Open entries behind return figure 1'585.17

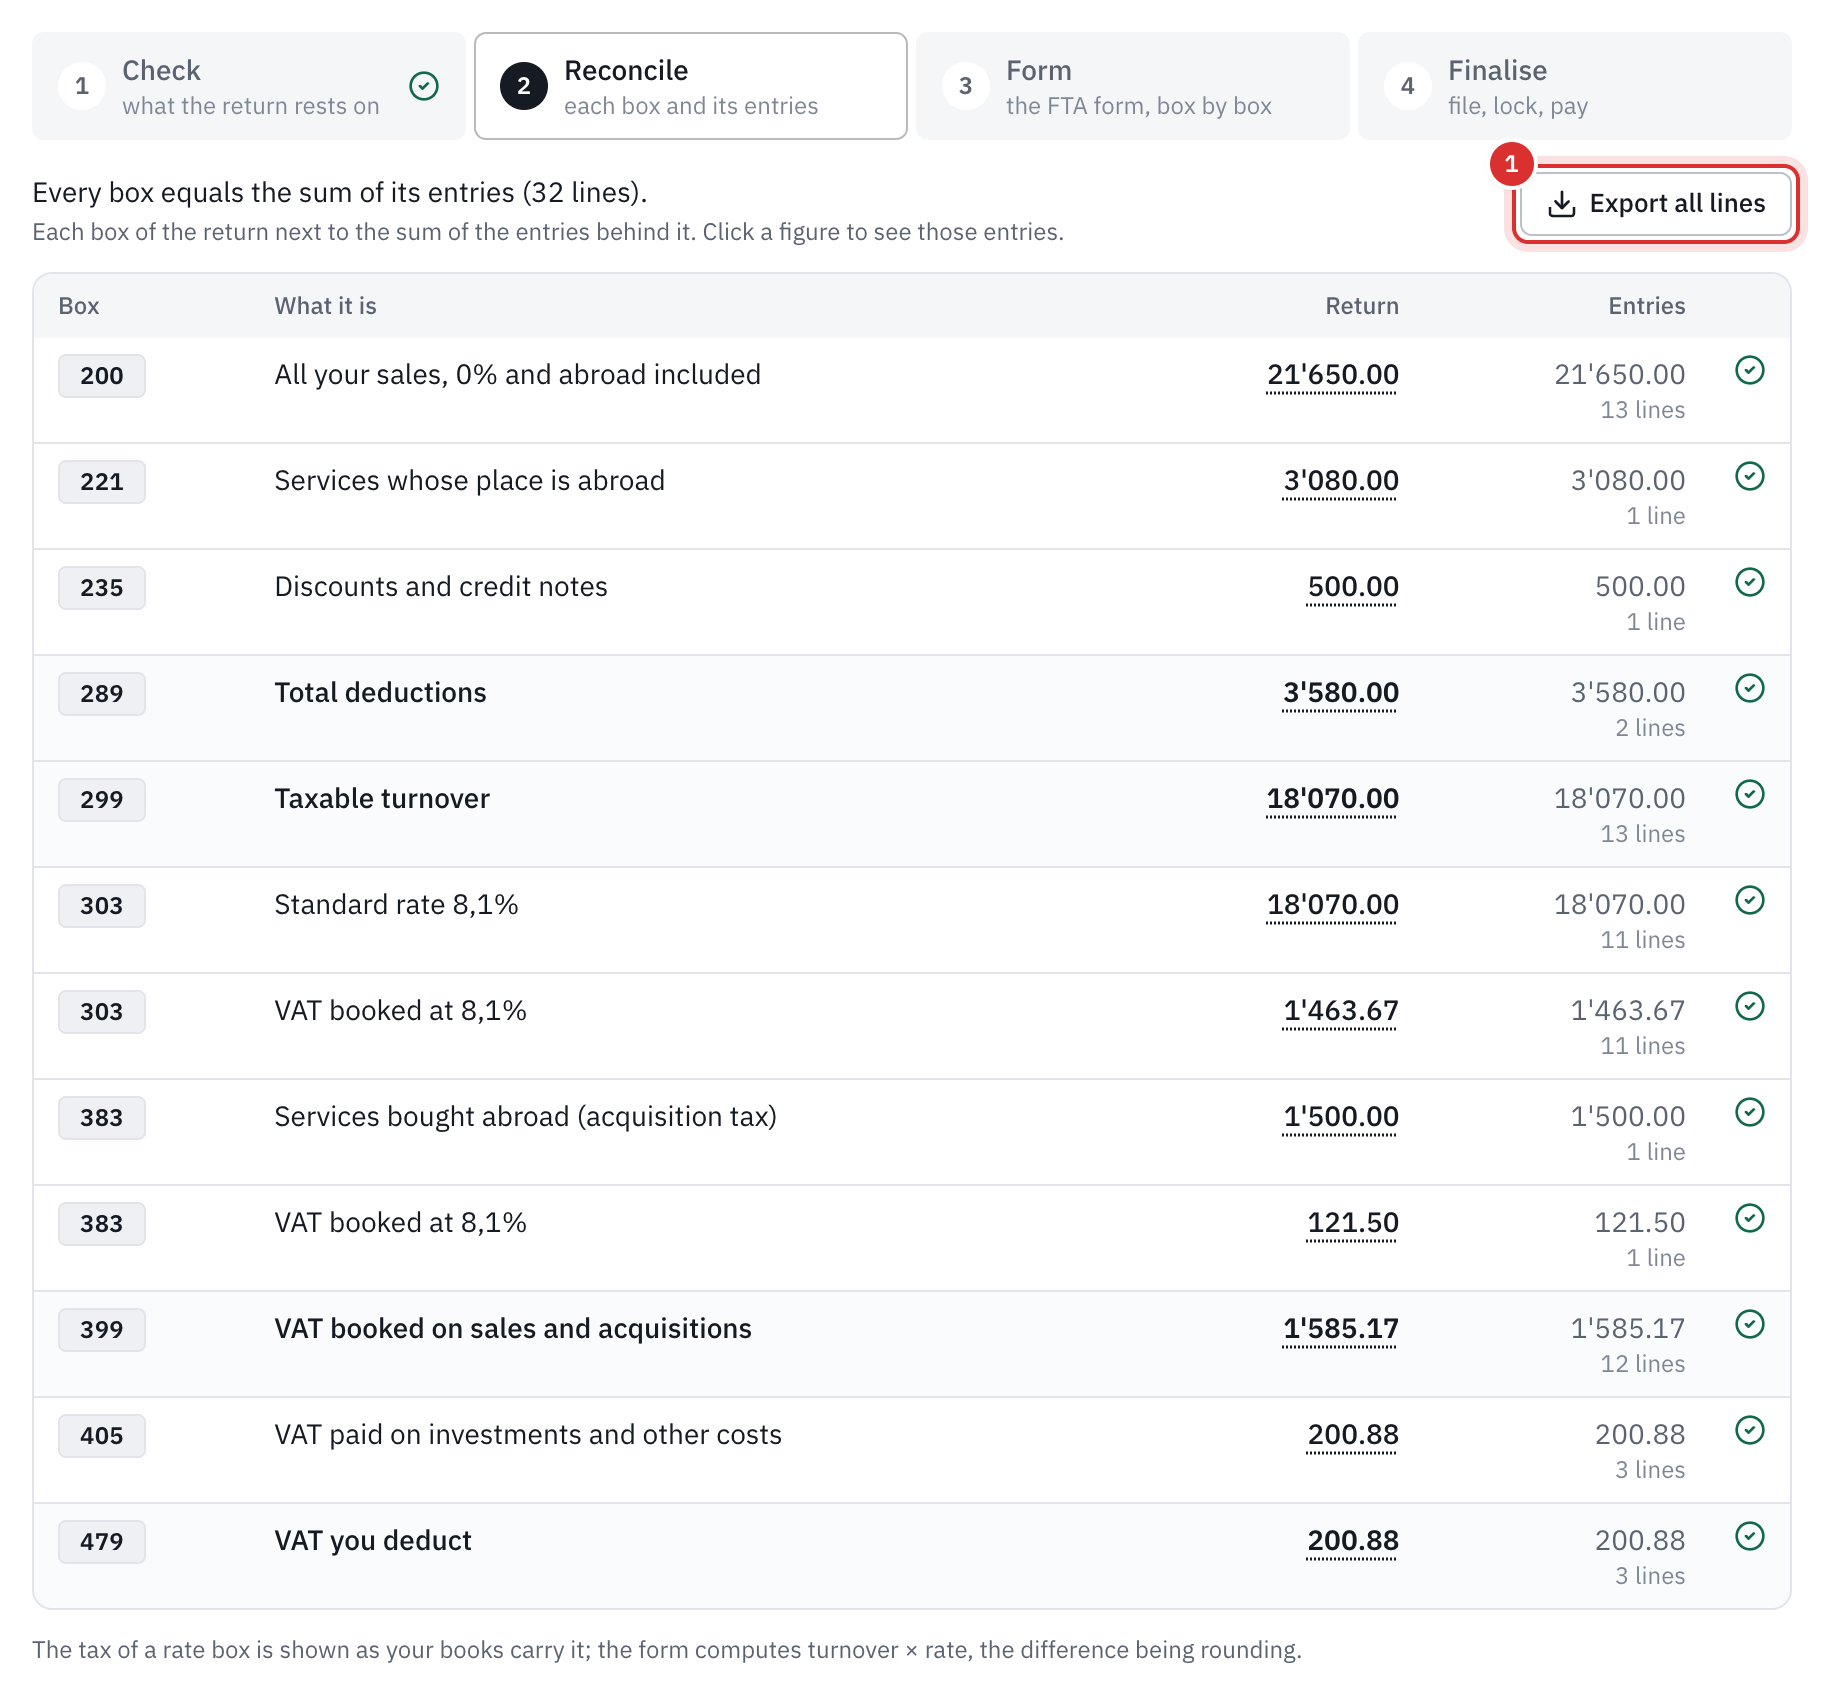(x=1340, y=1329)
